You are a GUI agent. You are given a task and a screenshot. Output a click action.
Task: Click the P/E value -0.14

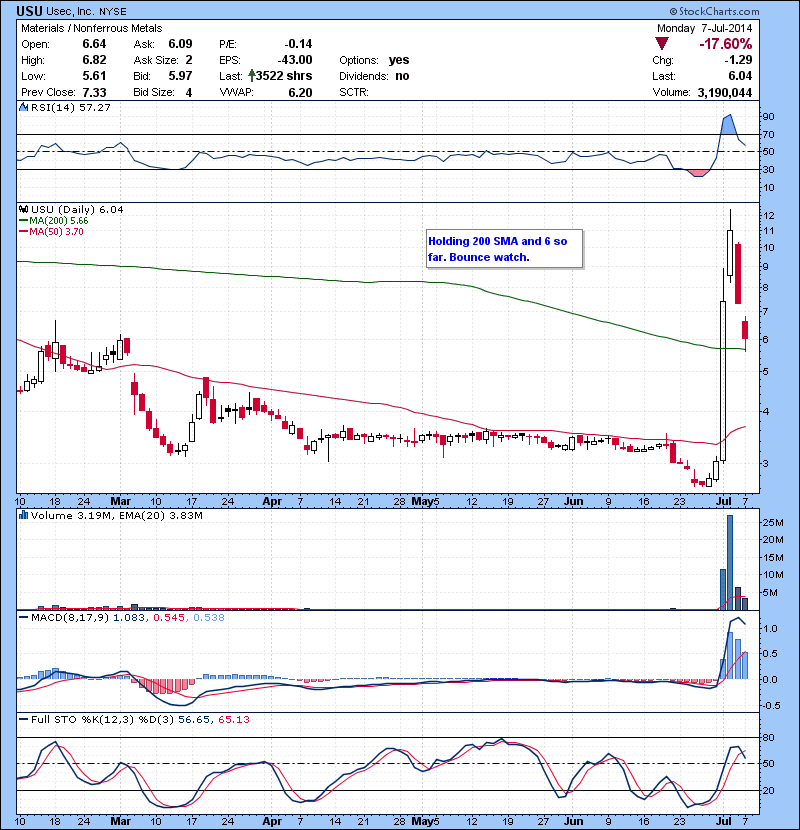click(298, 44)
